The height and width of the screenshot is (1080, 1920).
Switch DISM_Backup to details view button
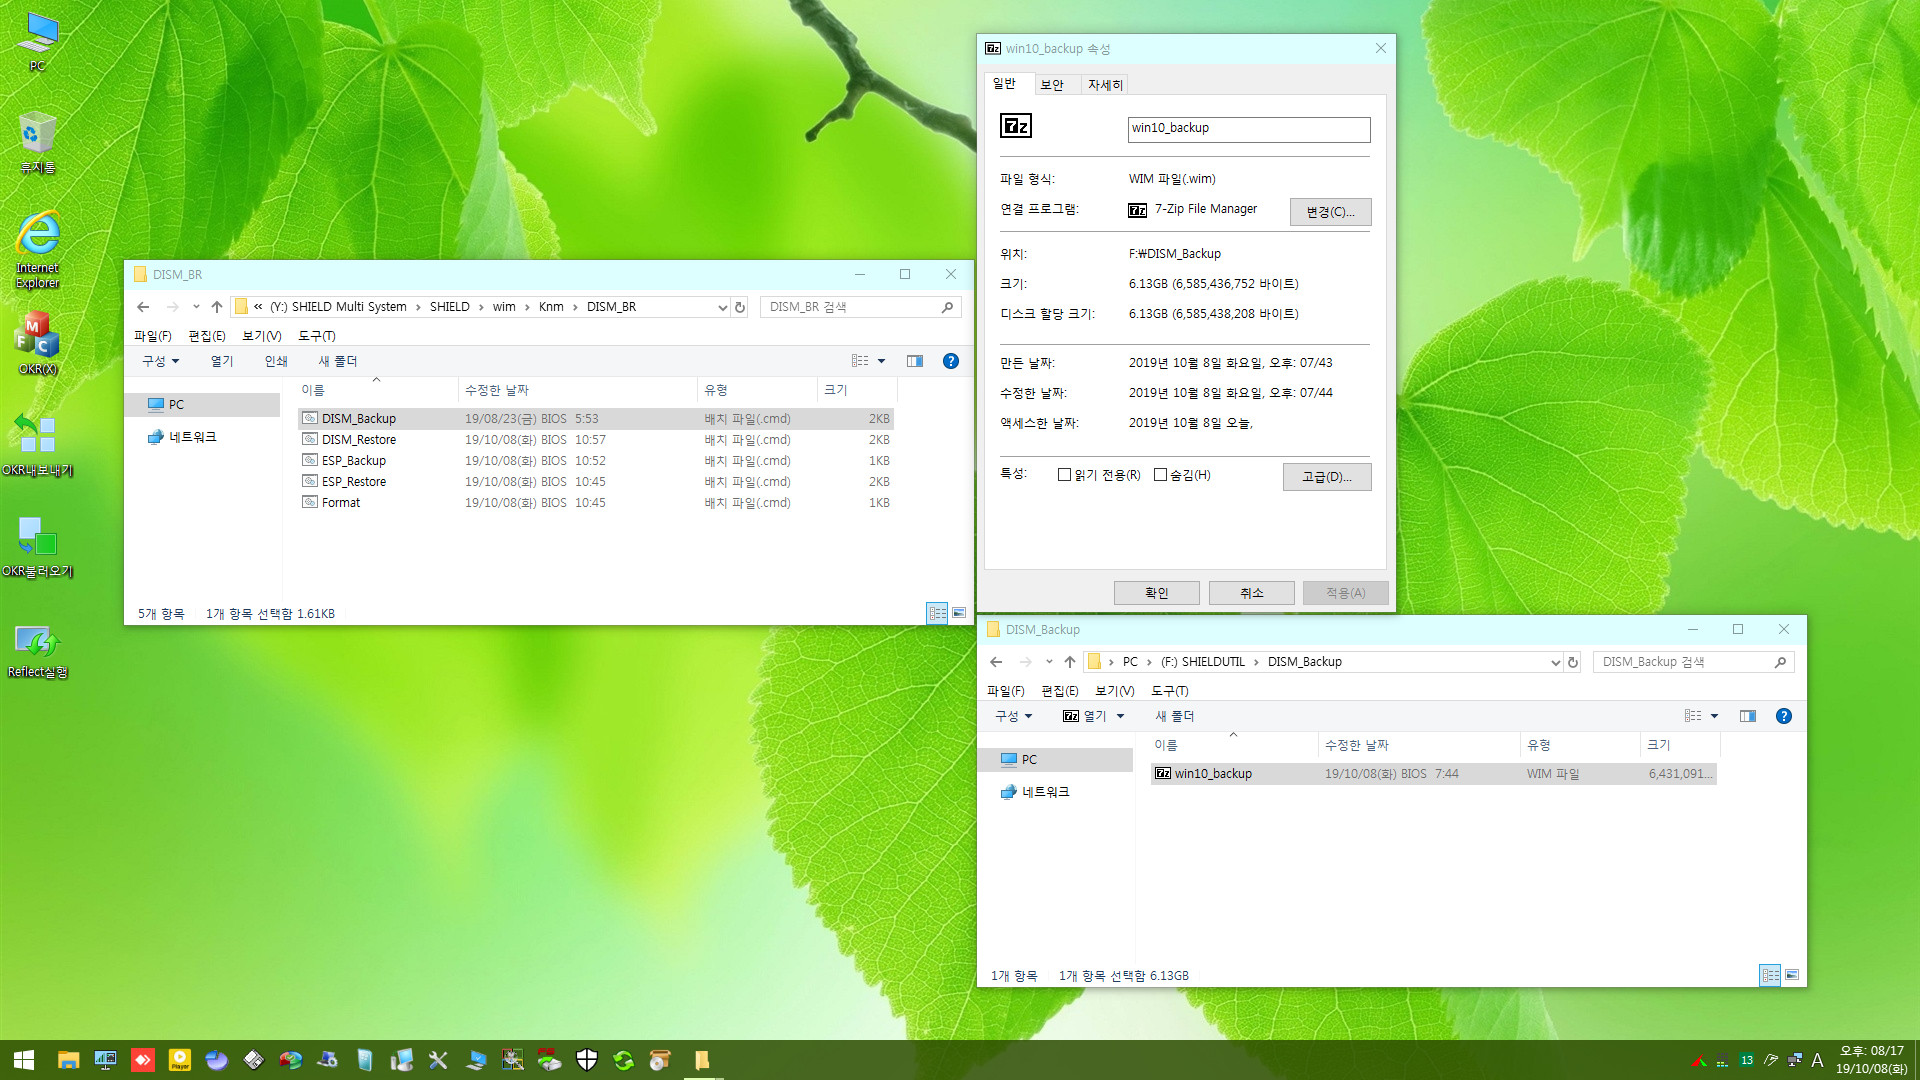click(1770, 975)
